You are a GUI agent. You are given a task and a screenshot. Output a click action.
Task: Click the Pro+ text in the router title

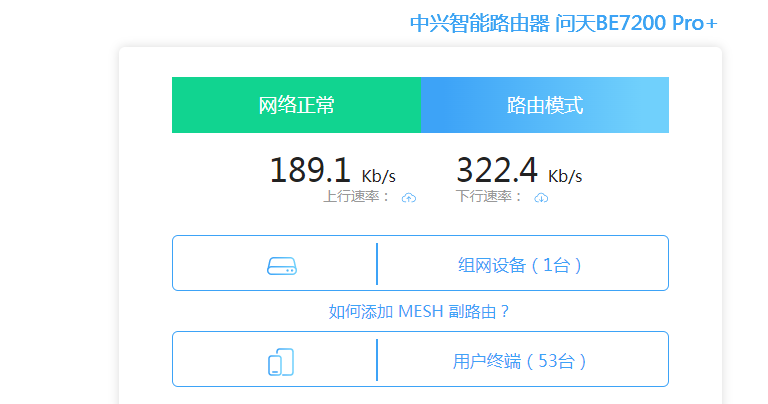pyautogui.click(x=695, y=23)
